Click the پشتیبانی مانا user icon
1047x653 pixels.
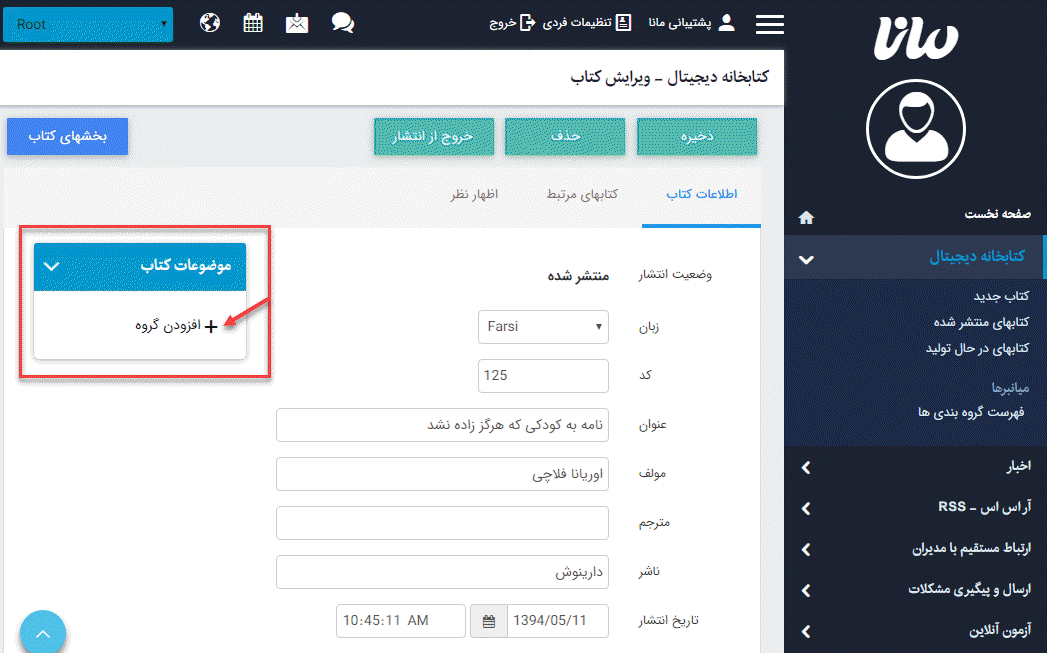(726, 21)
